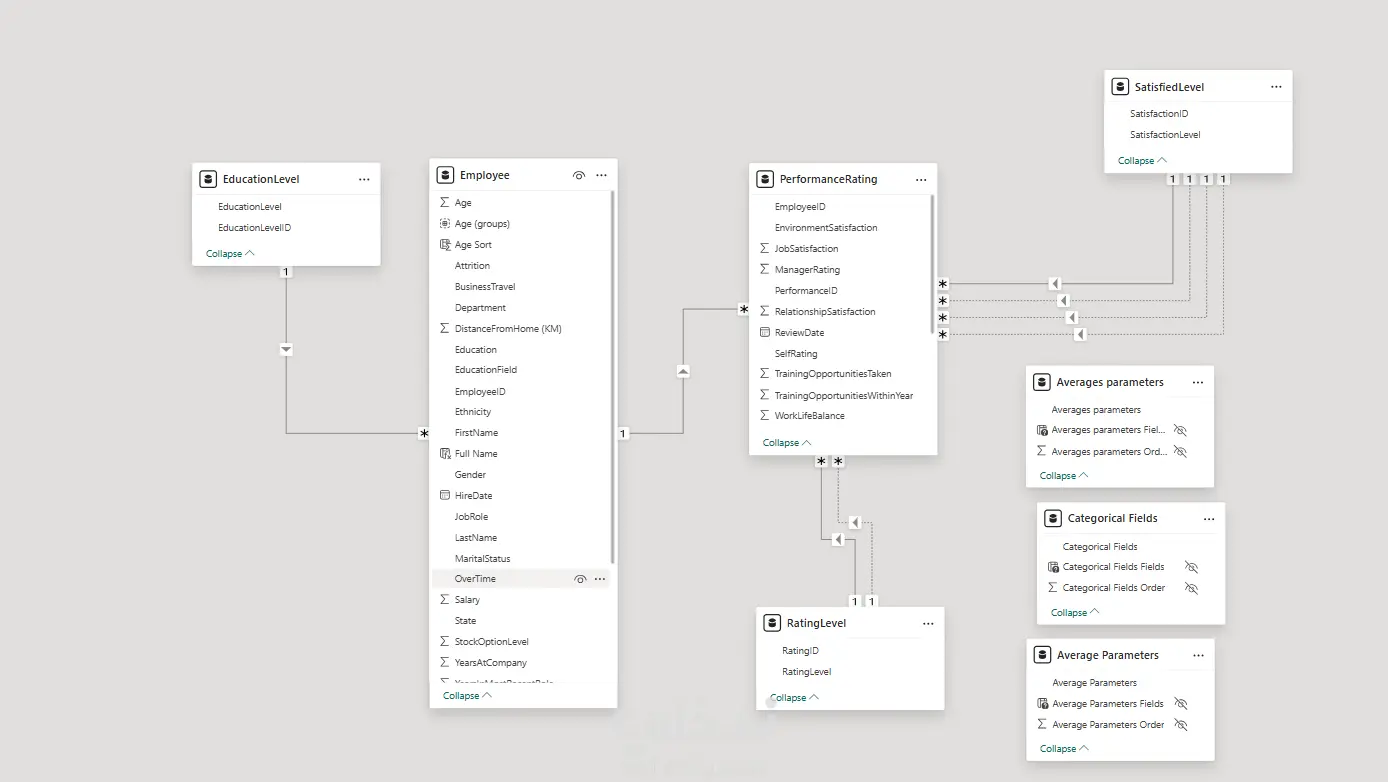This screenshot has width=1388, height=782.
Task: Collapse the Employee table card
Action: [x=467, y=696]
